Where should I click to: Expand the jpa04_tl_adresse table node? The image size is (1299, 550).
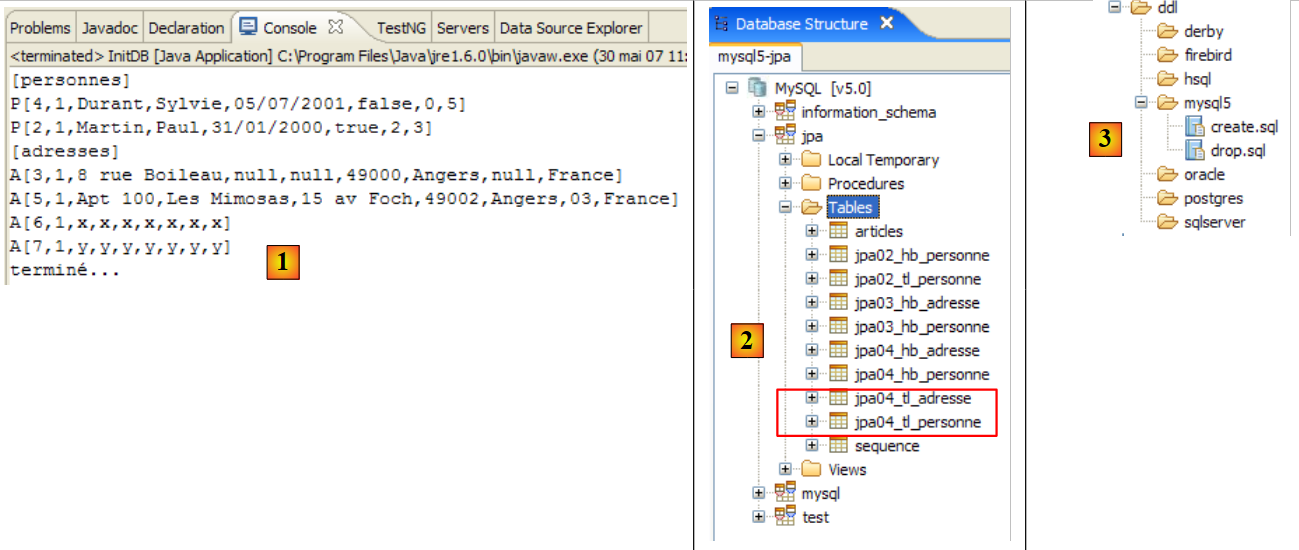point(813,398)
